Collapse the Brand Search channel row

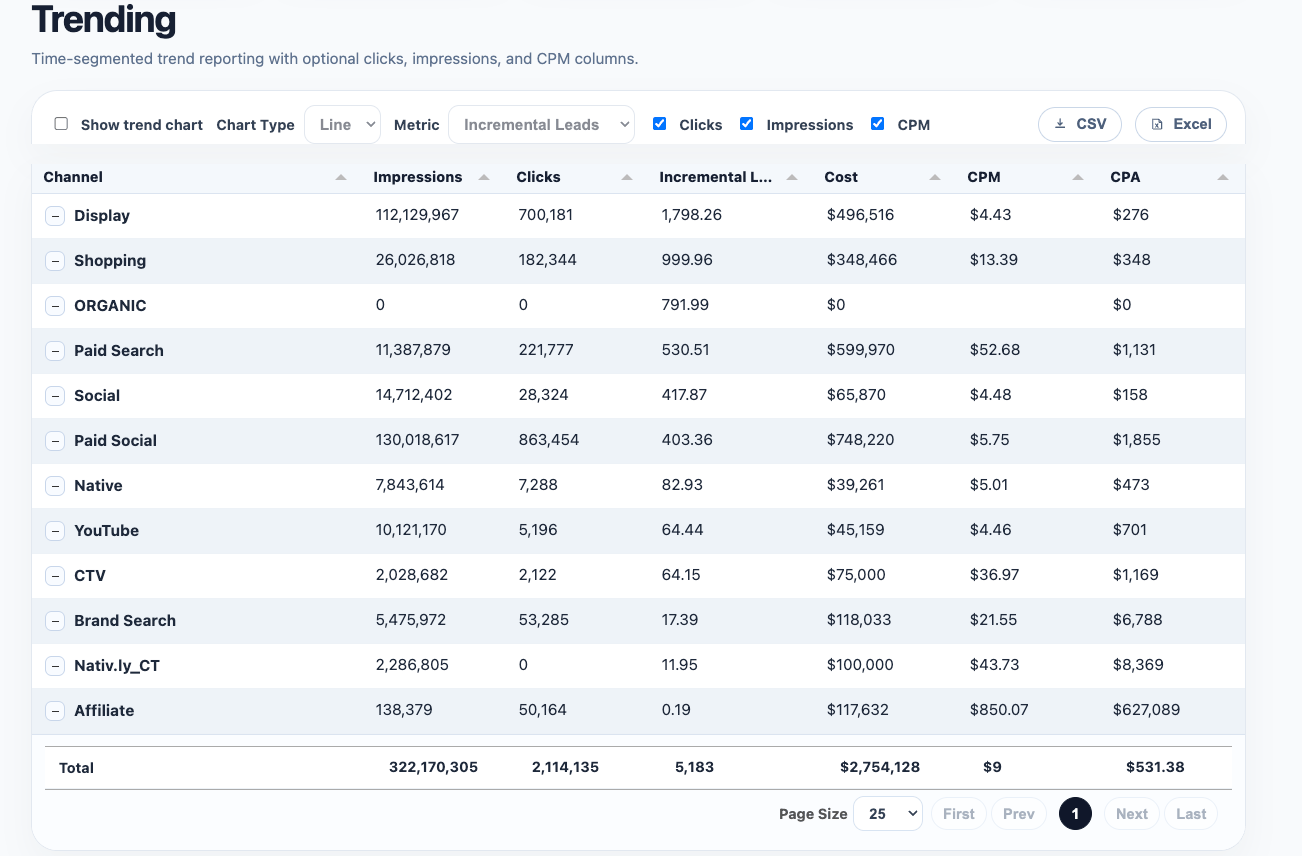56,621
